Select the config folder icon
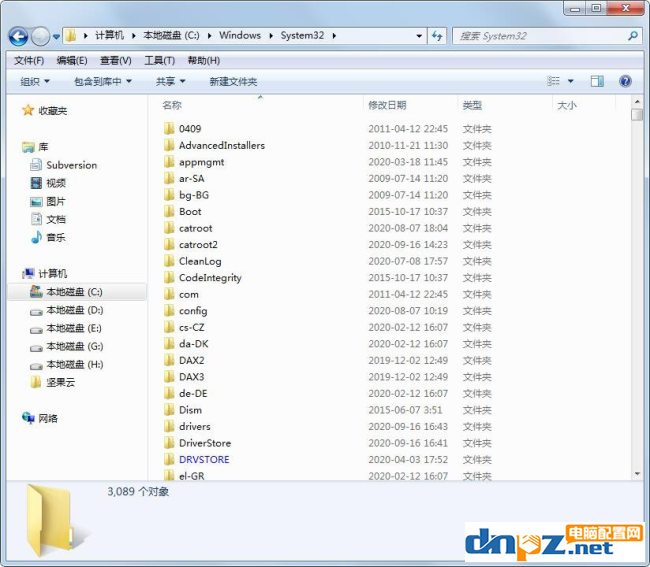 (169, 311)
